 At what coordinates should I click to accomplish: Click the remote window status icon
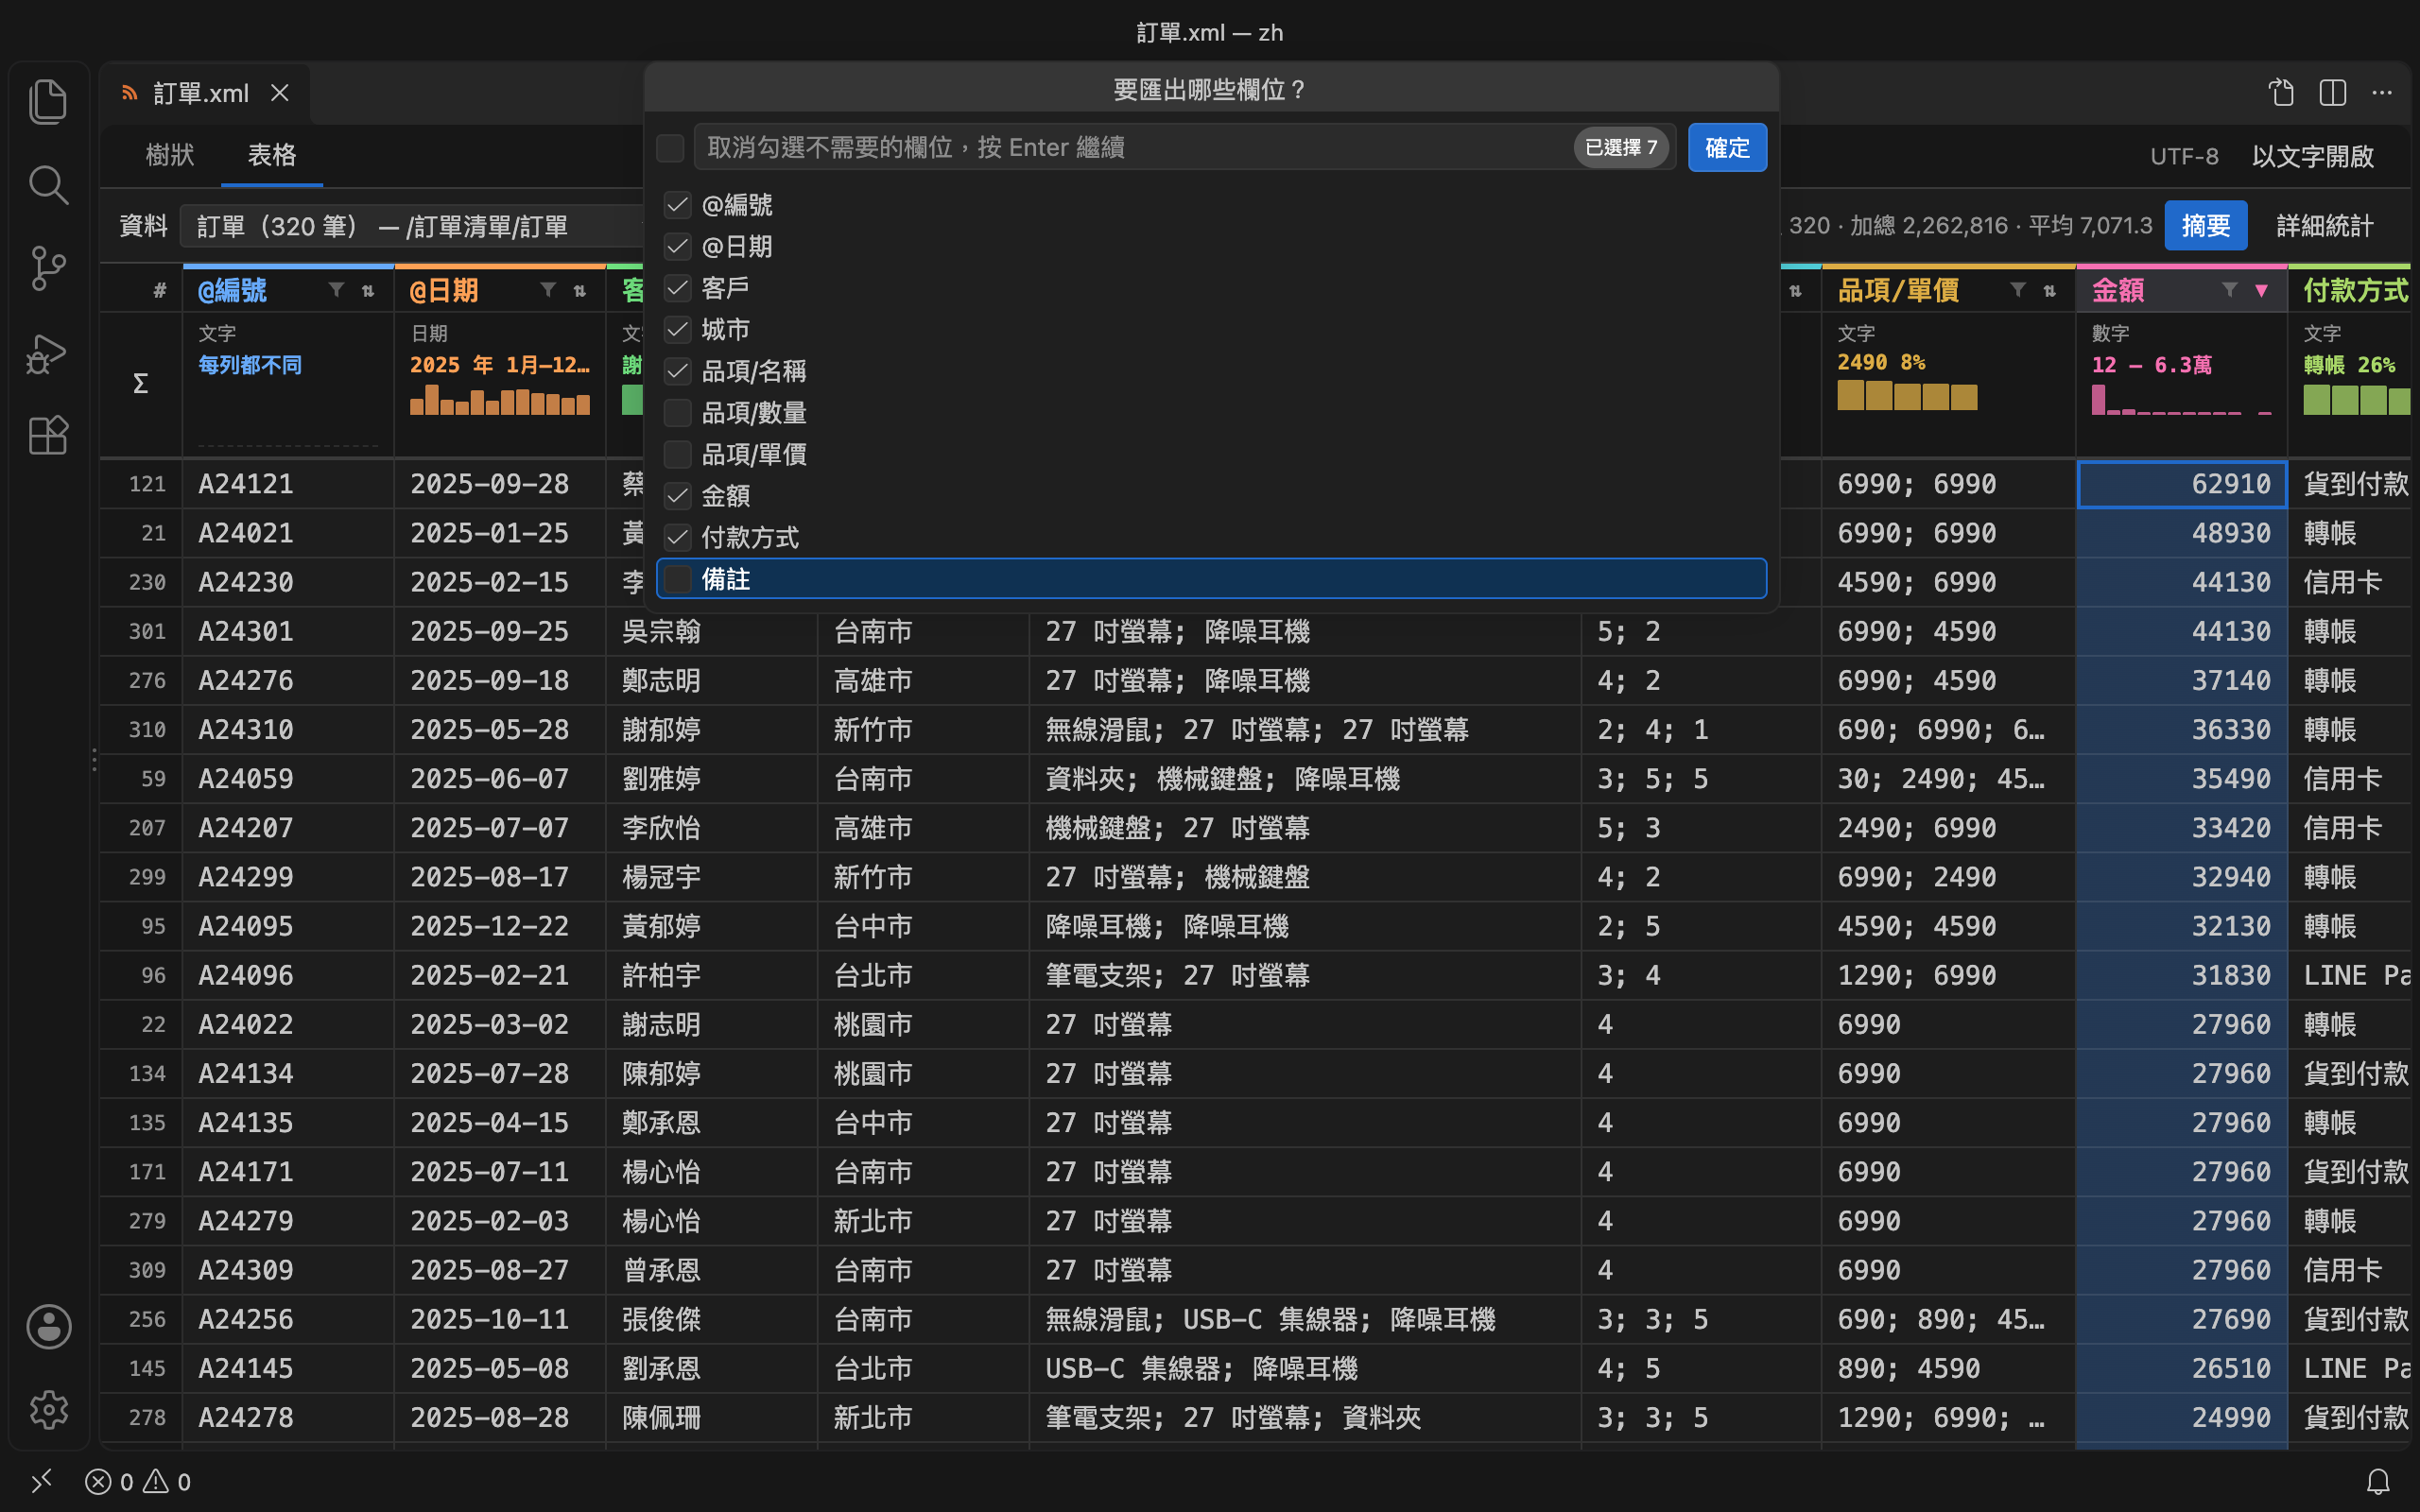(41, 1481)
